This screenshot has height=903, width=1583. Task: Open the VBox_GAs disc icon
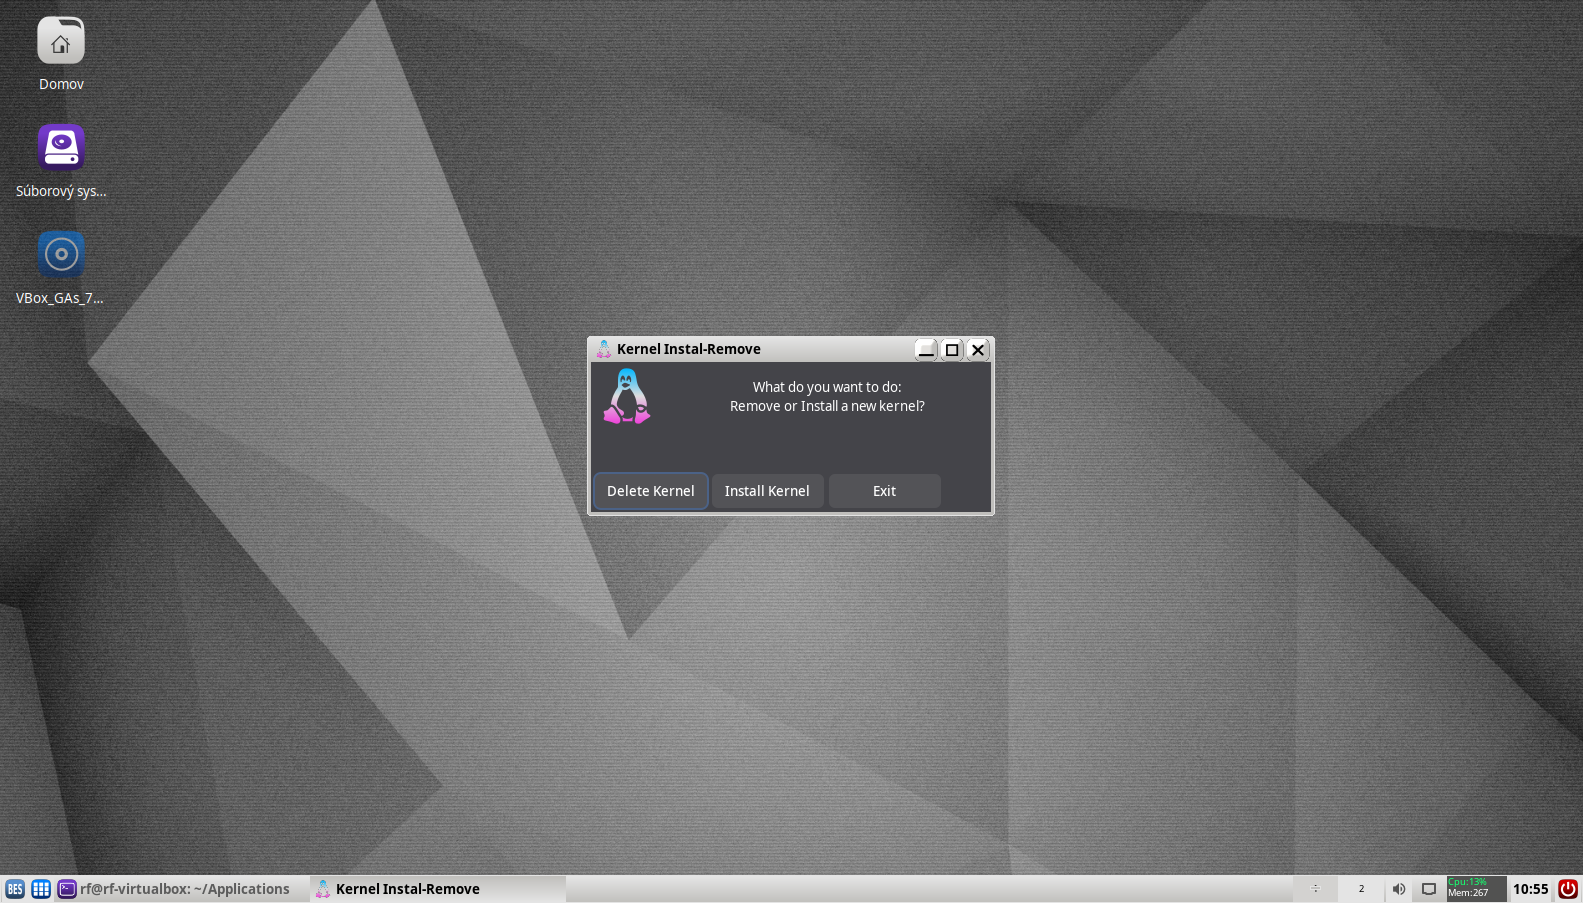[61, 254]
